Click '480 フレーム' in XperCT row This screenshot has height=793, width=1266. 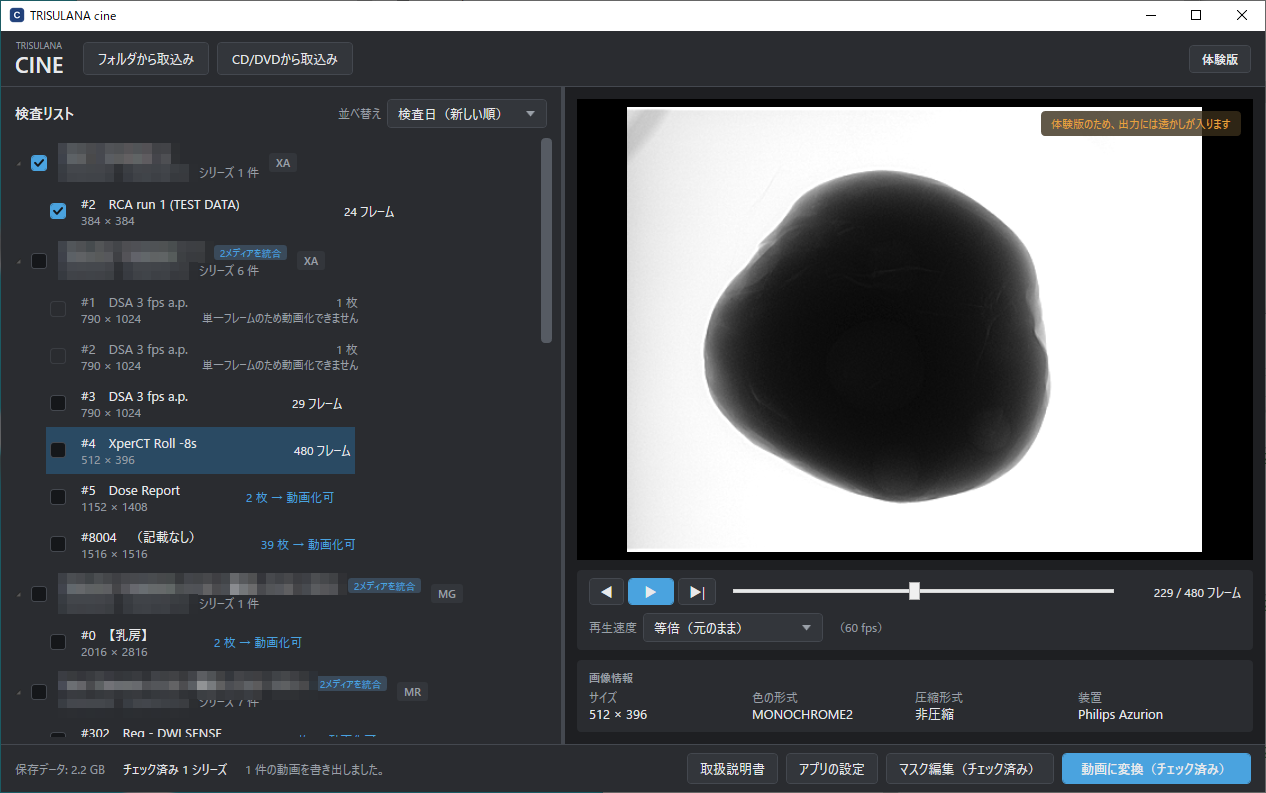pos(322,451)
